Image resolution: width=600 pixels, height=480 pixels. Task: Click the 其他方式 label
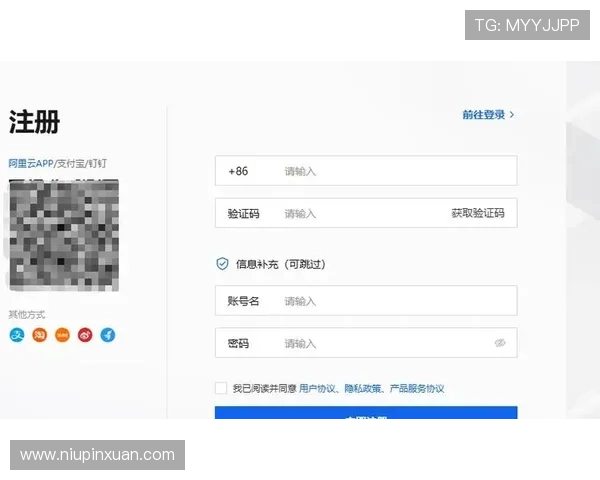coord(27,315)
